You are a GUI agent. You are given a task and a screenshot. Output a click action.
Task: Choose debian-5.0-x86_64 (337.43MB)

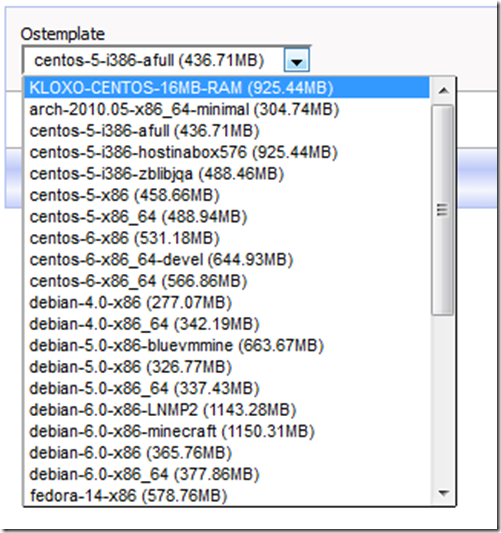[x=227, y=388]
